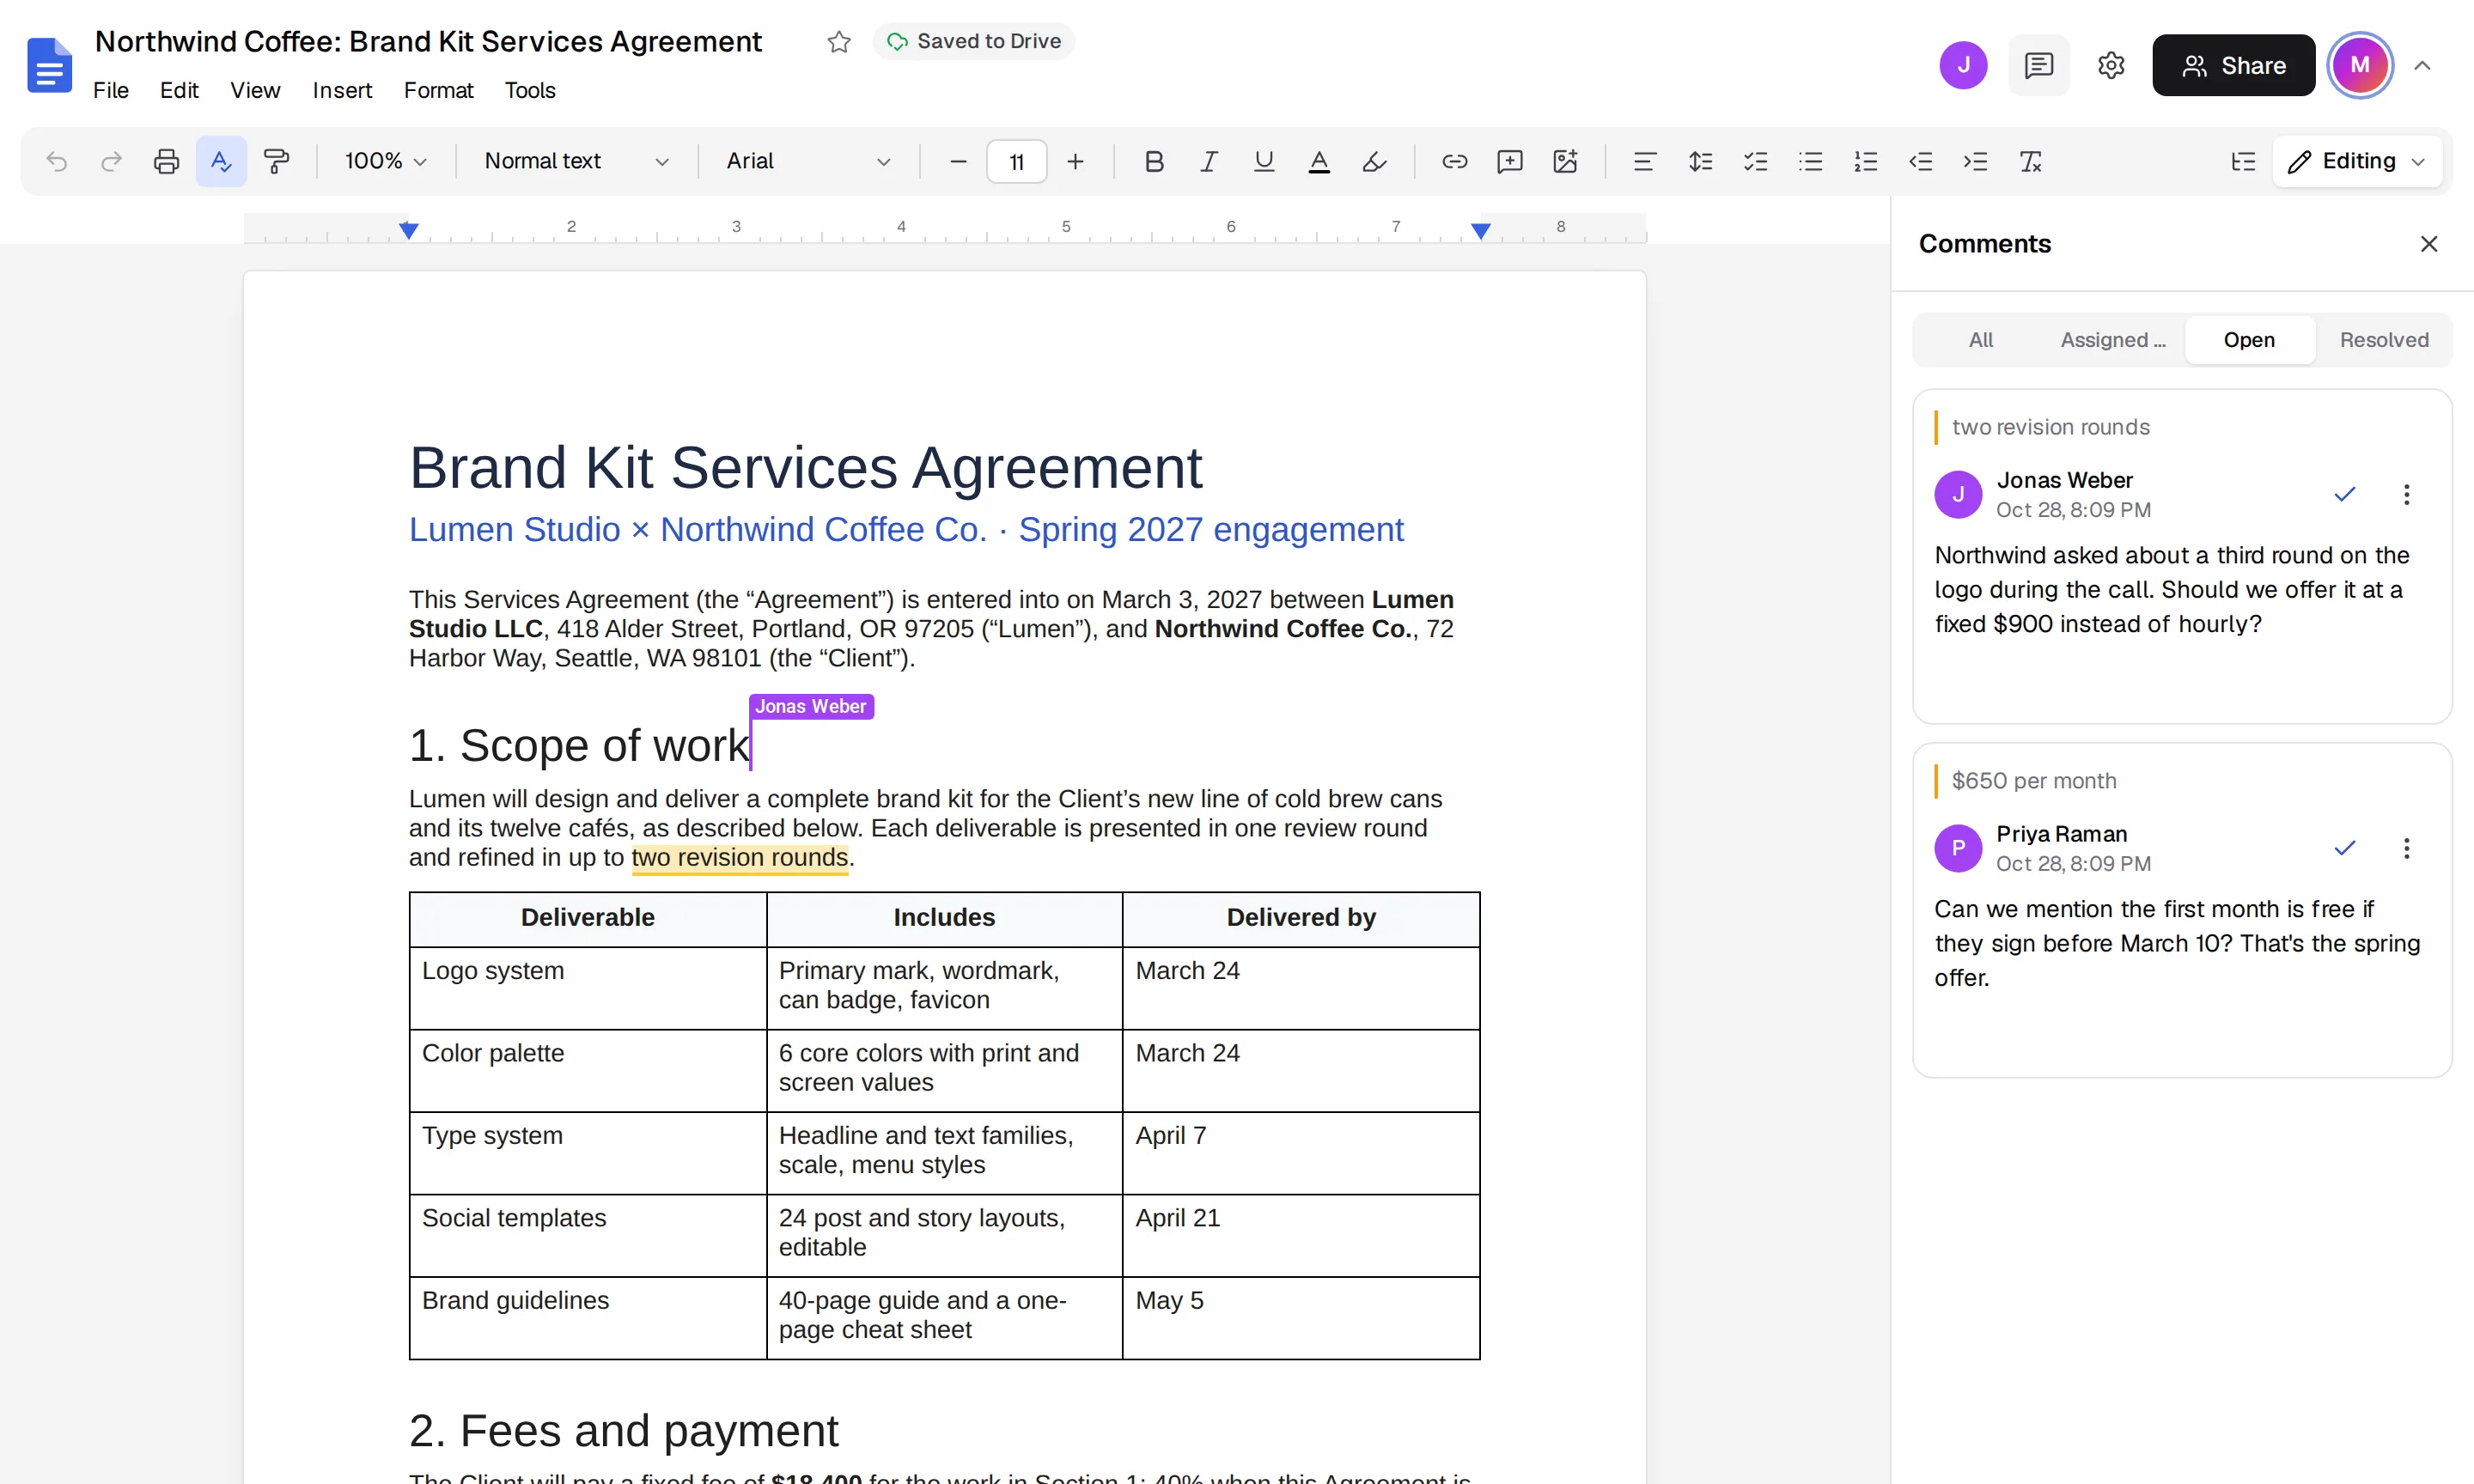Insert a numbered list

click(1865, 161)
